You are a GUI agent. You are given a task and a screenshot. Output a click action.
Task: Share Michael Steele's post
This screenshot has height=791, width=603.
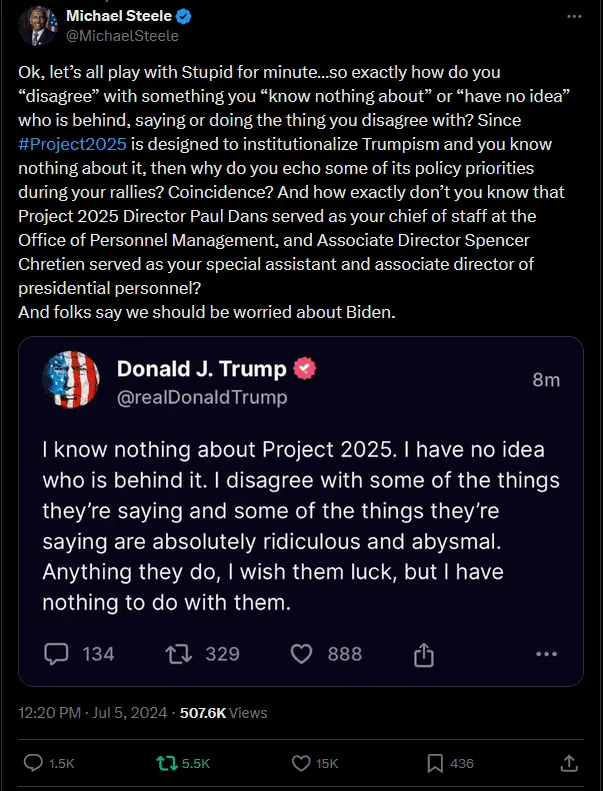[x=569, y=763]
